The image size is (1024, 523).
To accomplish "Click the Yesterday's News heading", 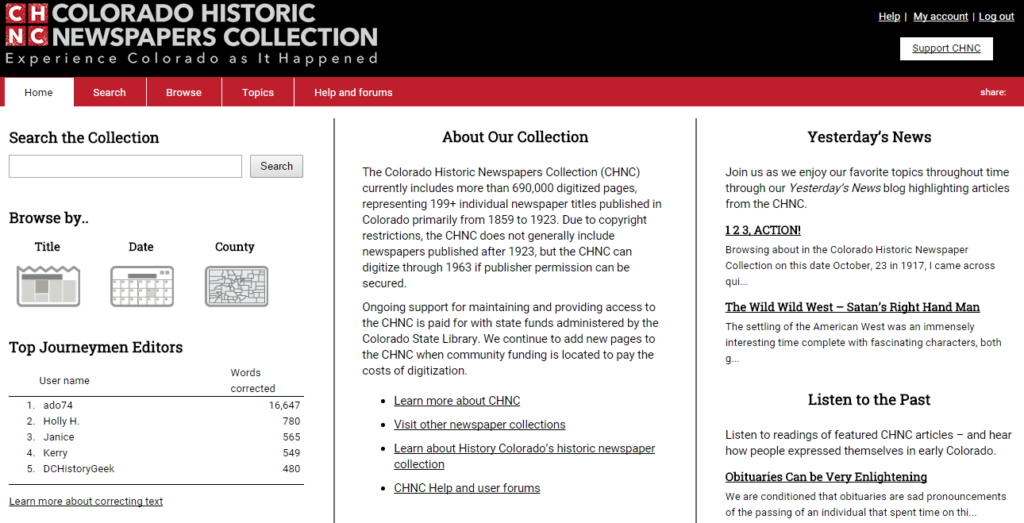I will click(x=869, y=137).
